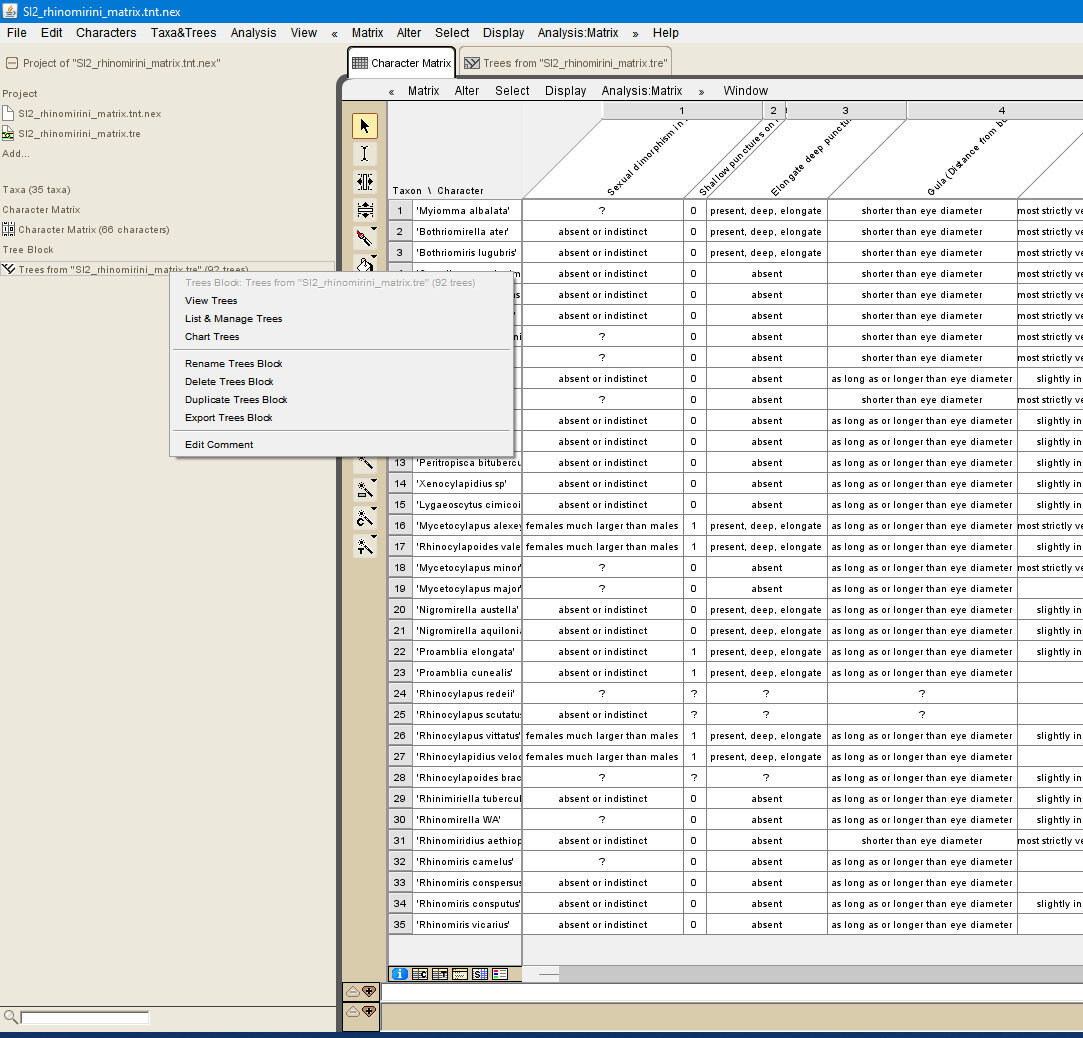
Task: Open the taxa list icon marked T
Action: point(440,974)
